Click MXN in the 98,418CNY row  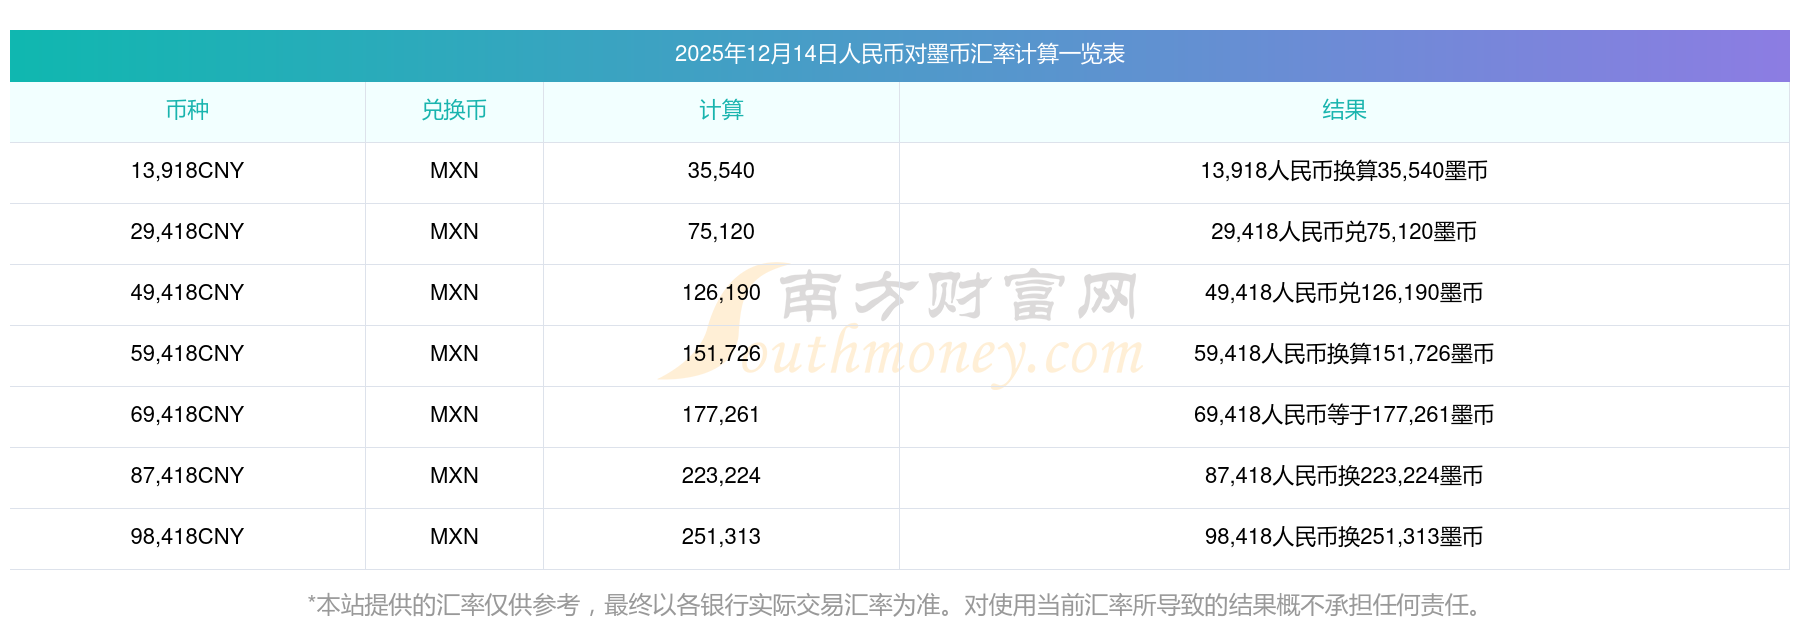pos(454,537)
